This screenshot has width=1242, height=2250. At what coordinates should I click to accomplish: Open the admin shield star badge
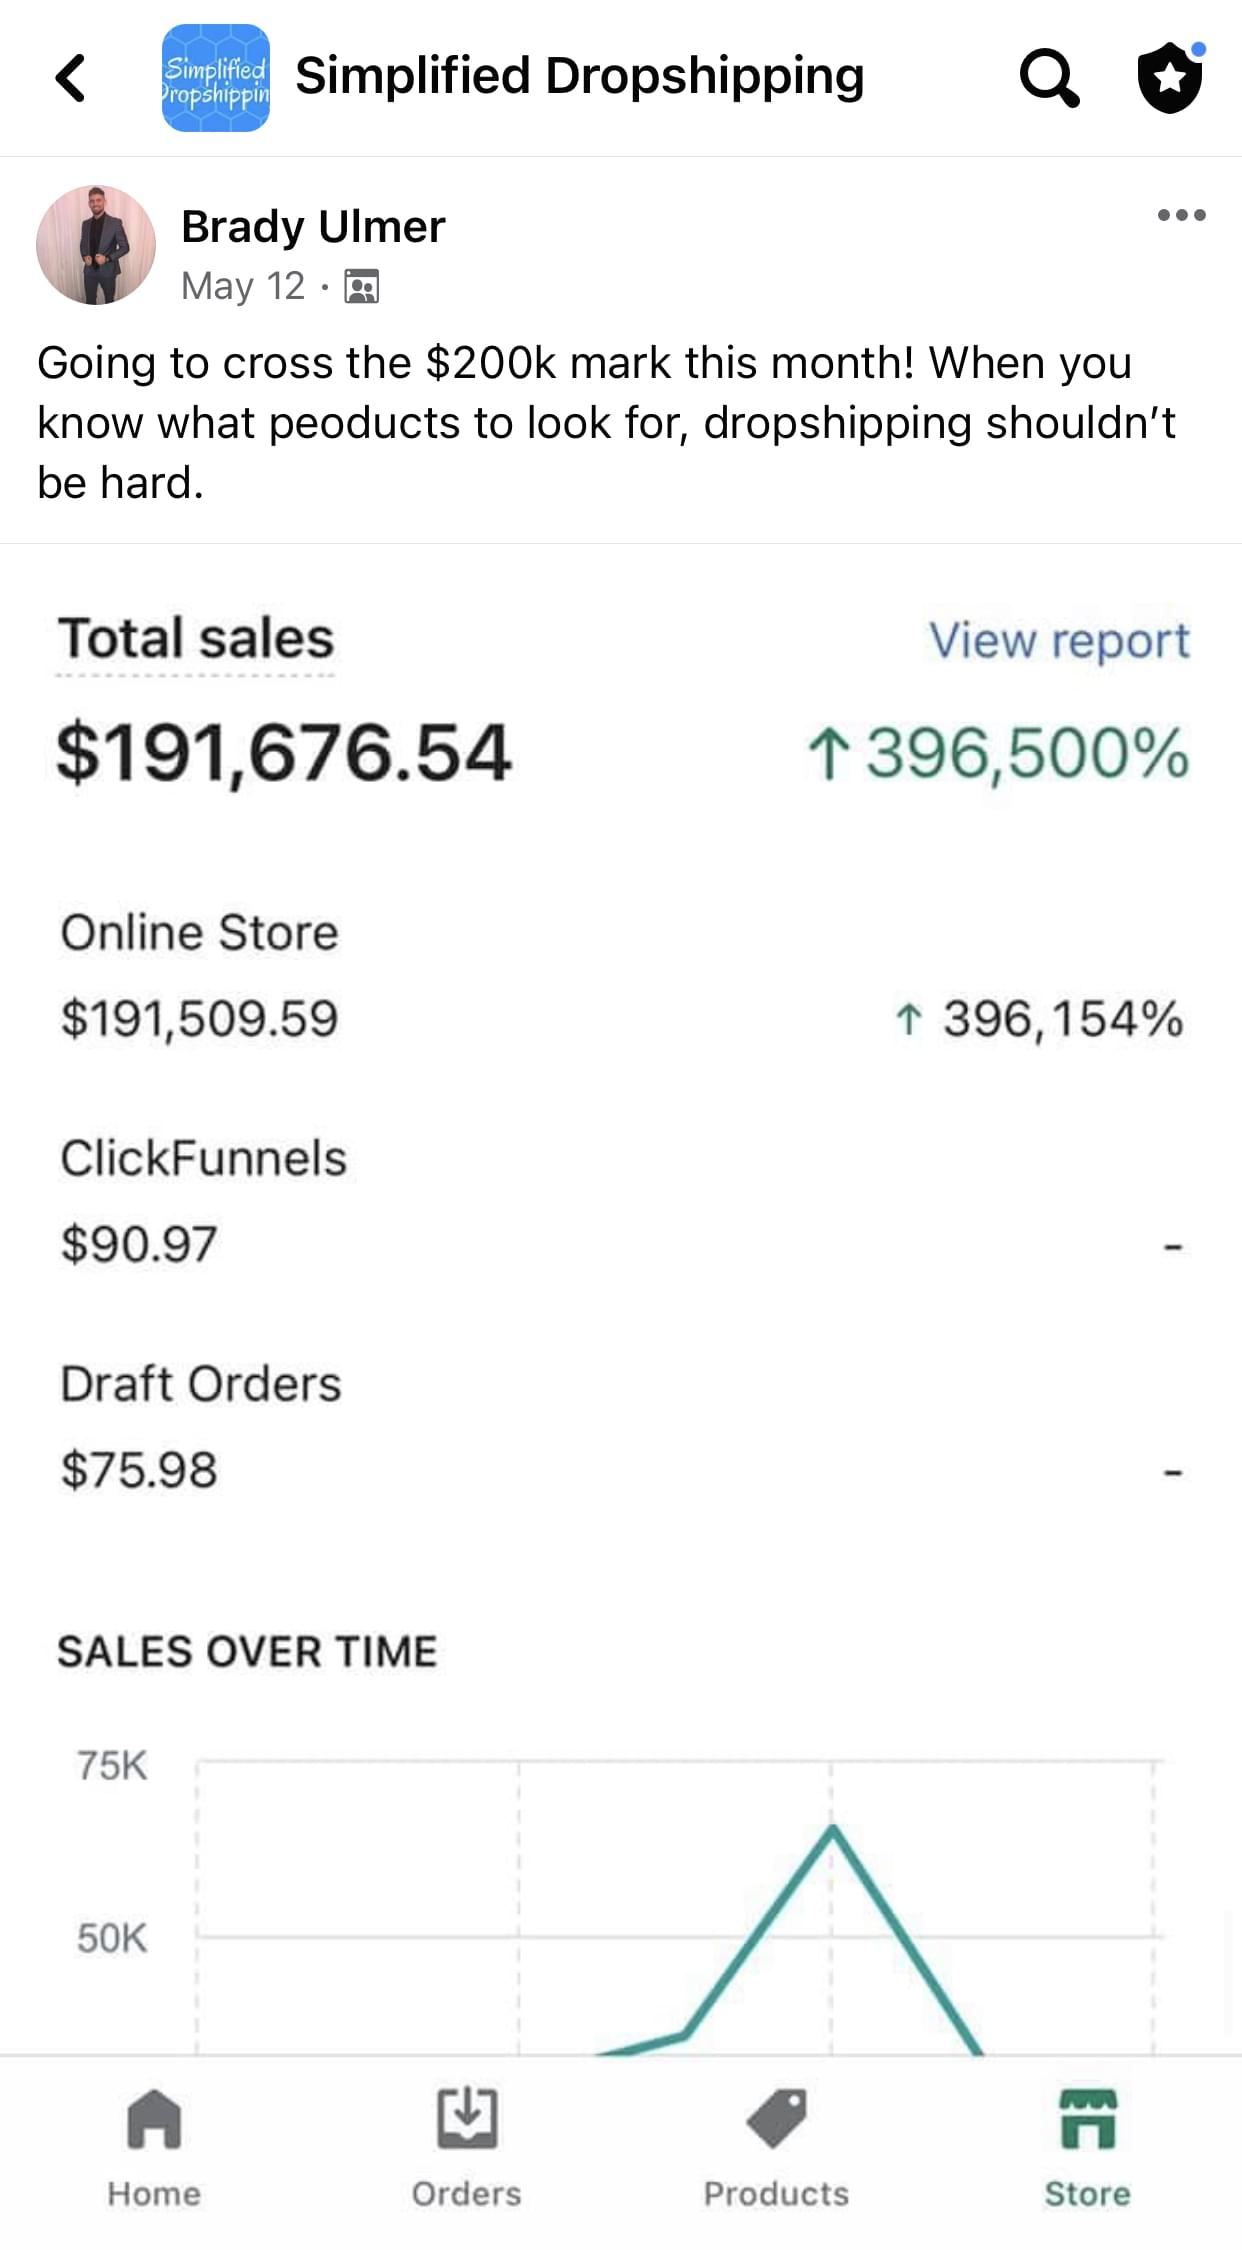[x=1171, y=76]
